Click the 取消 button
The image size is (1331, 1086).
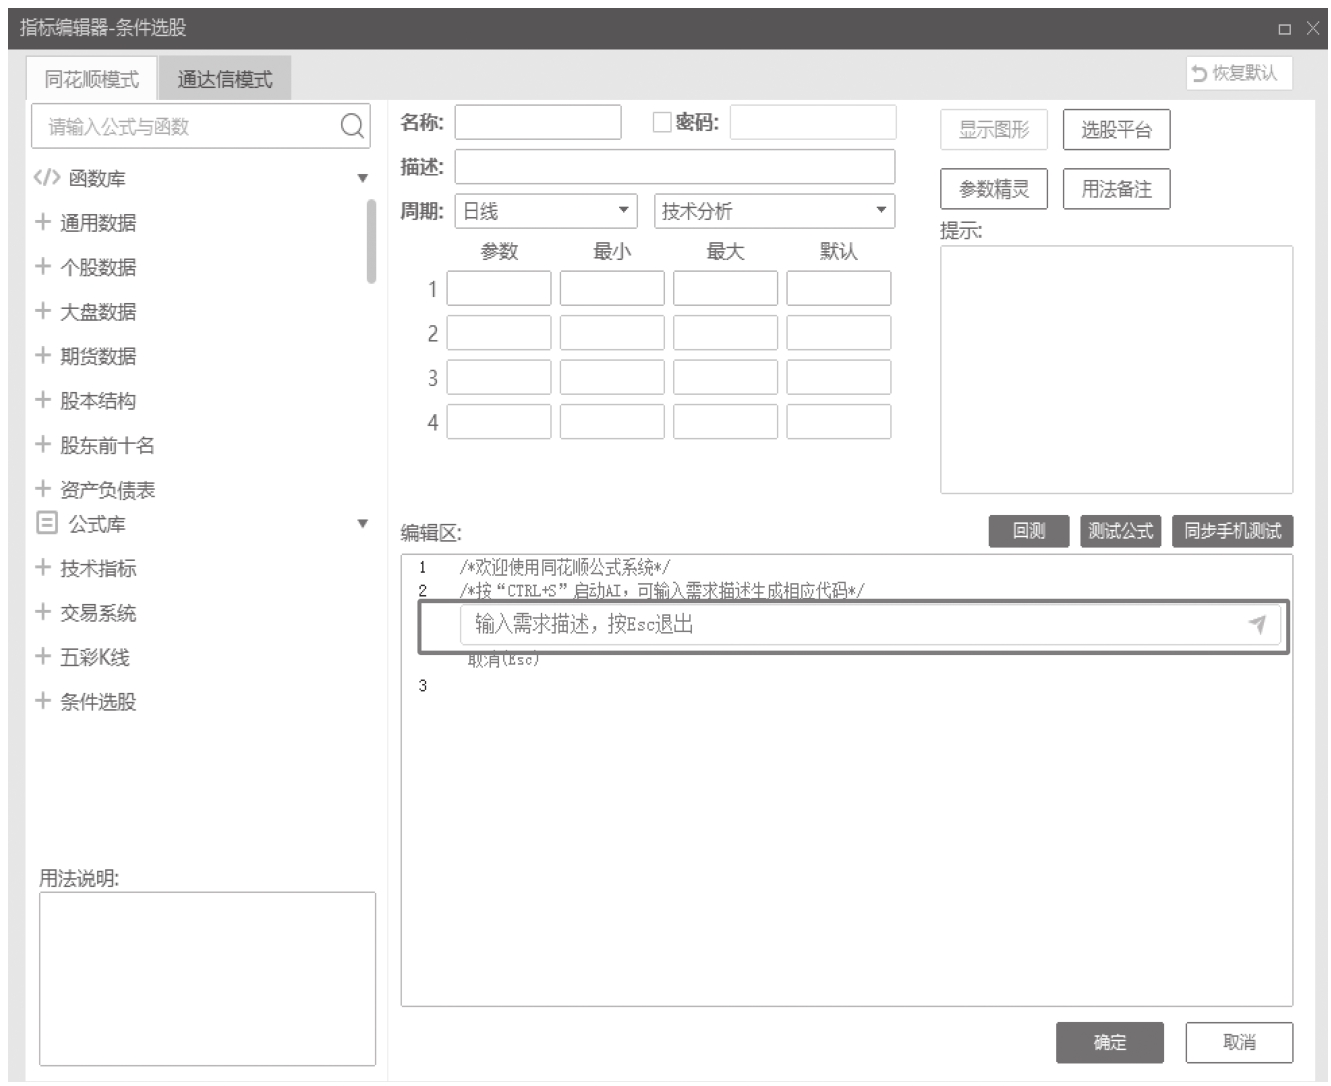1239,1042
